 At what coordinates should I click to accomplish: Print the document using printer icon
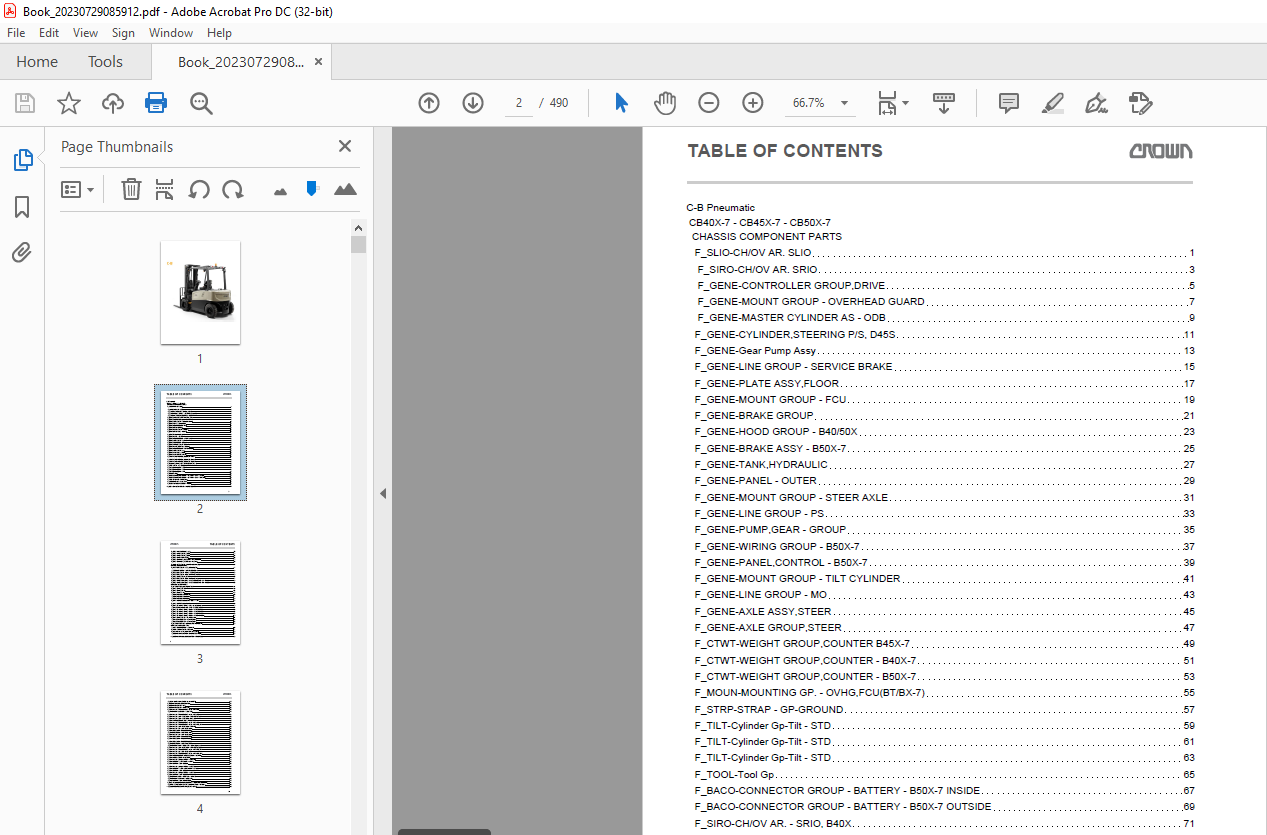[156, 103]
